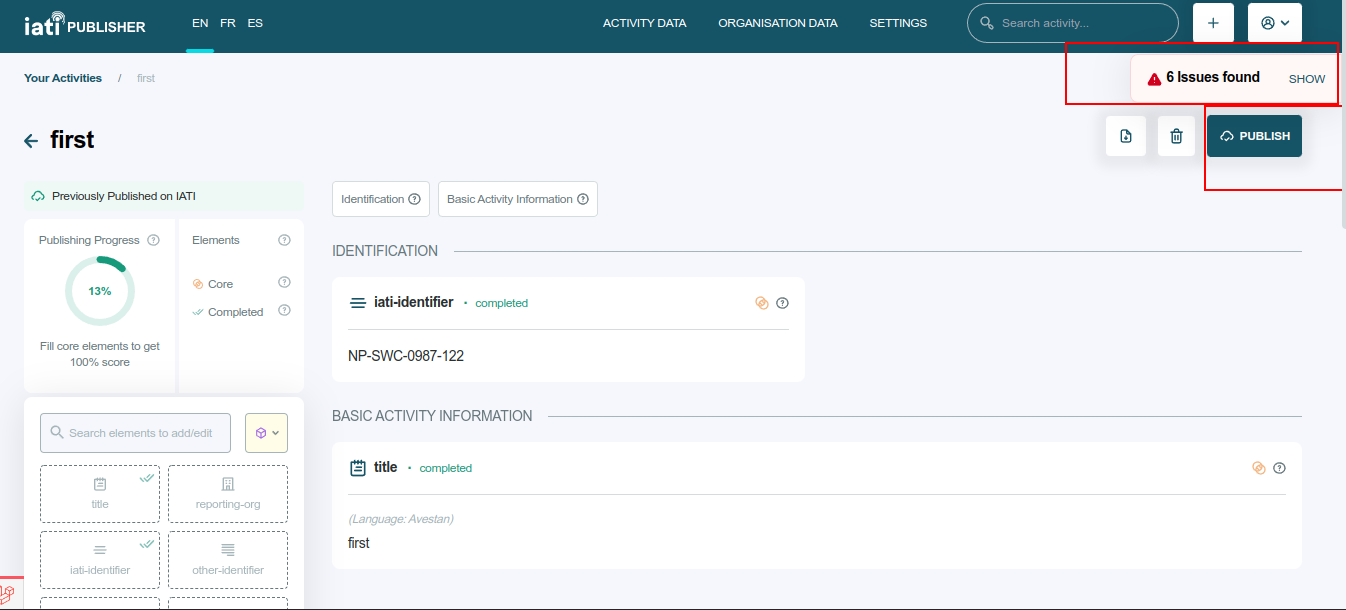Open the element filter cube dropdown
This screenshot has height=610, width=1346.
click(266, 433)
